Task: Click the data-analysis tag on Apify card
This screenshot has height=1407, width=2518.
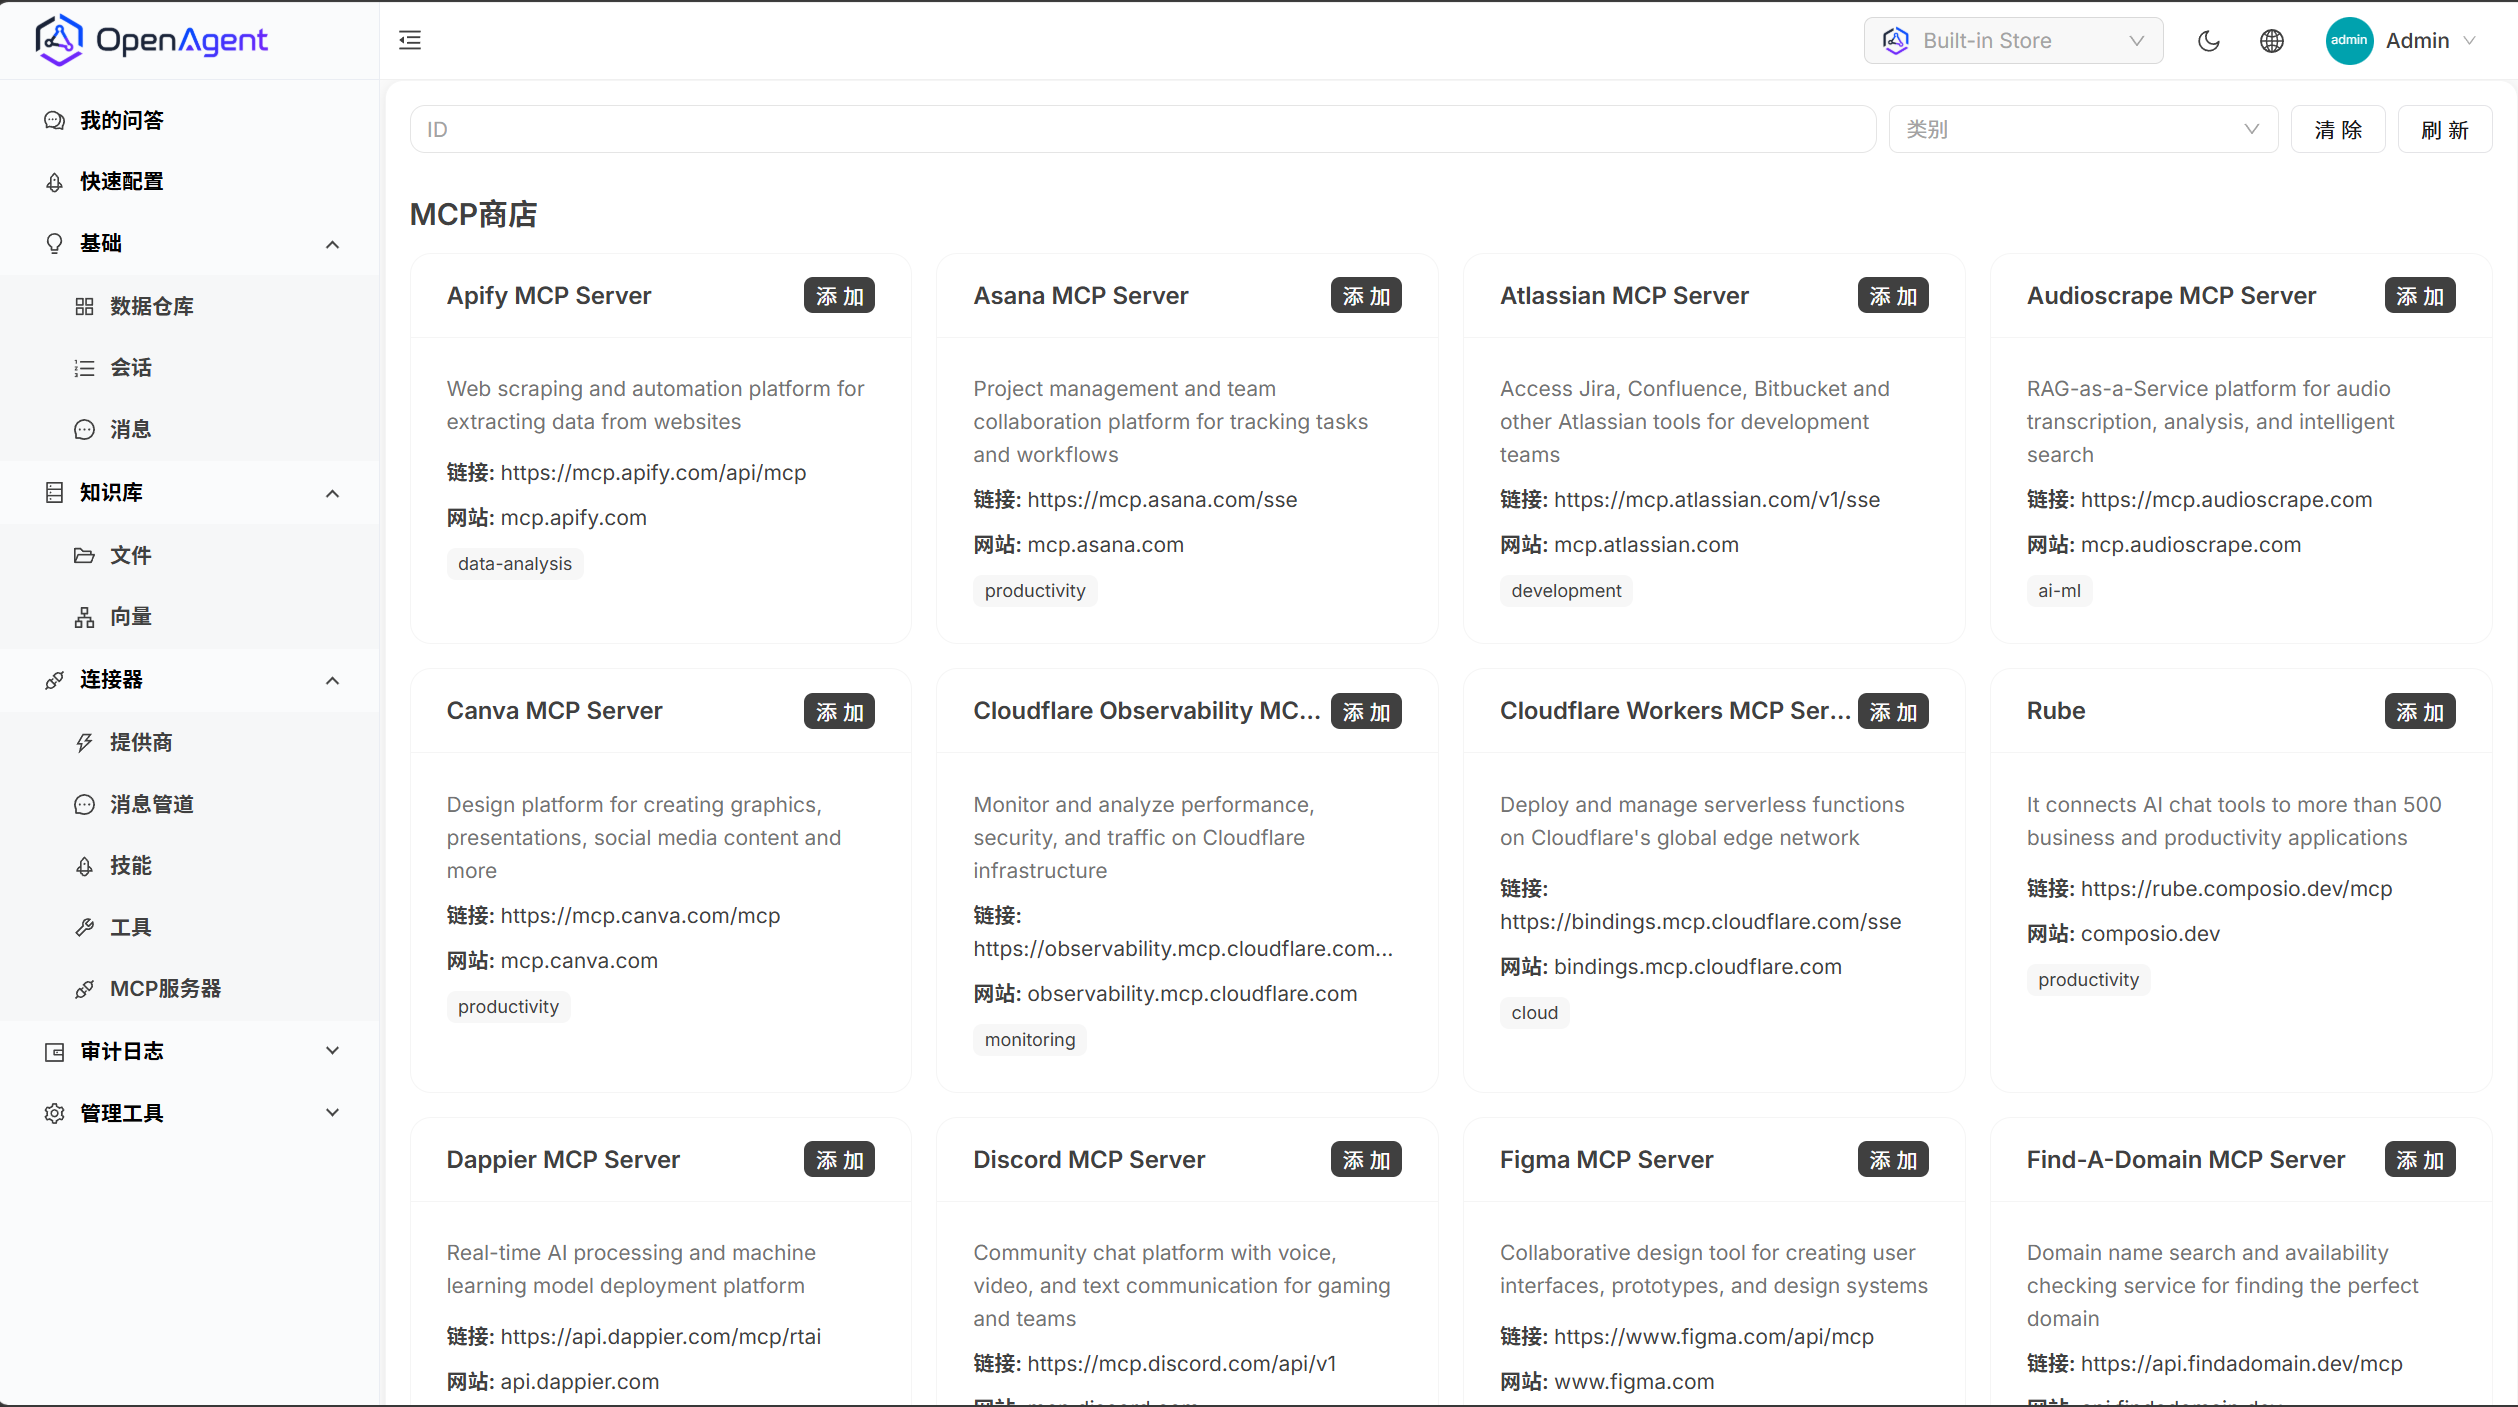Action: pyautogui.click(x=515, y=564)
